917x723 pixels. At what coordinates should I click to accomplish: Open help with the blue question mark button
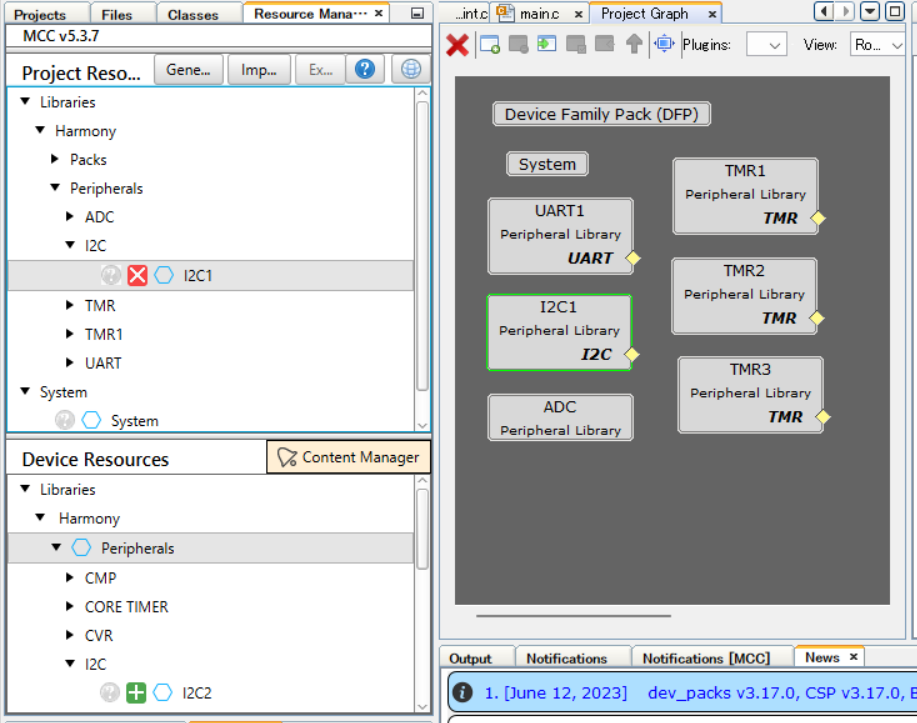tap(365, 69)
